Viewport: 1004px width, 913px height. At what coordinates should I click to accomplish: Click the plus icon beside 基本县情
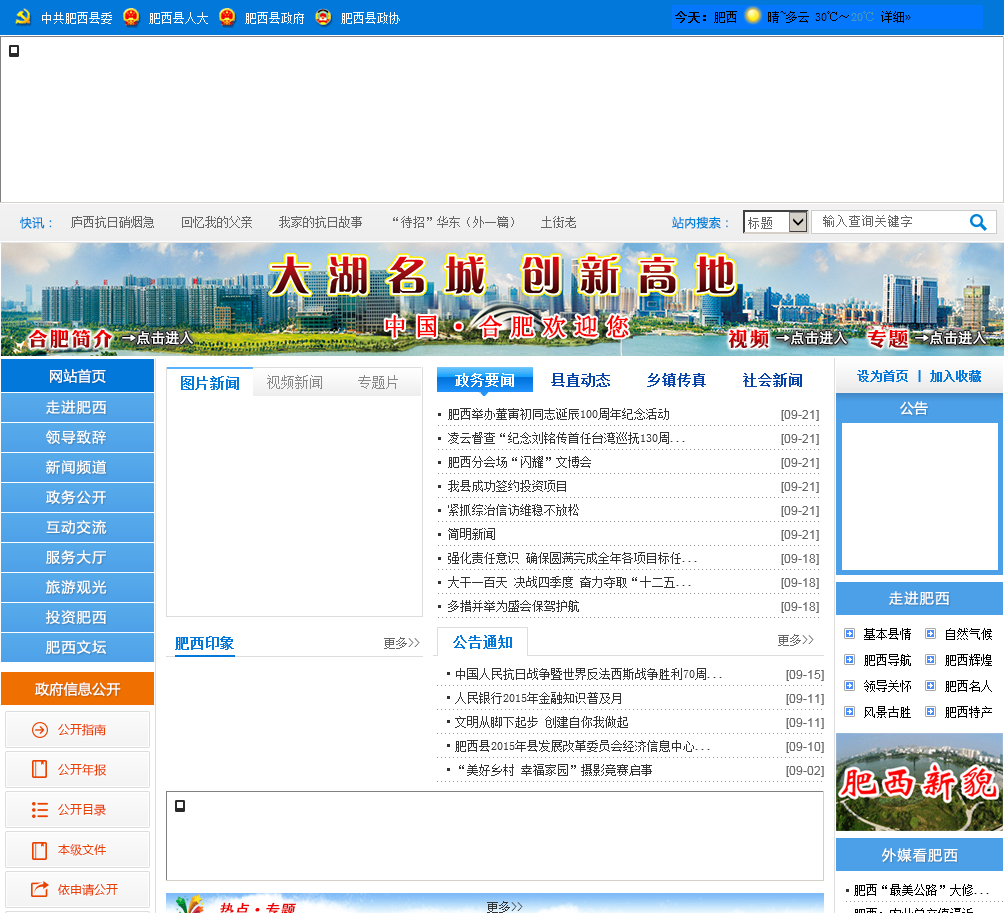pos(849,634)
